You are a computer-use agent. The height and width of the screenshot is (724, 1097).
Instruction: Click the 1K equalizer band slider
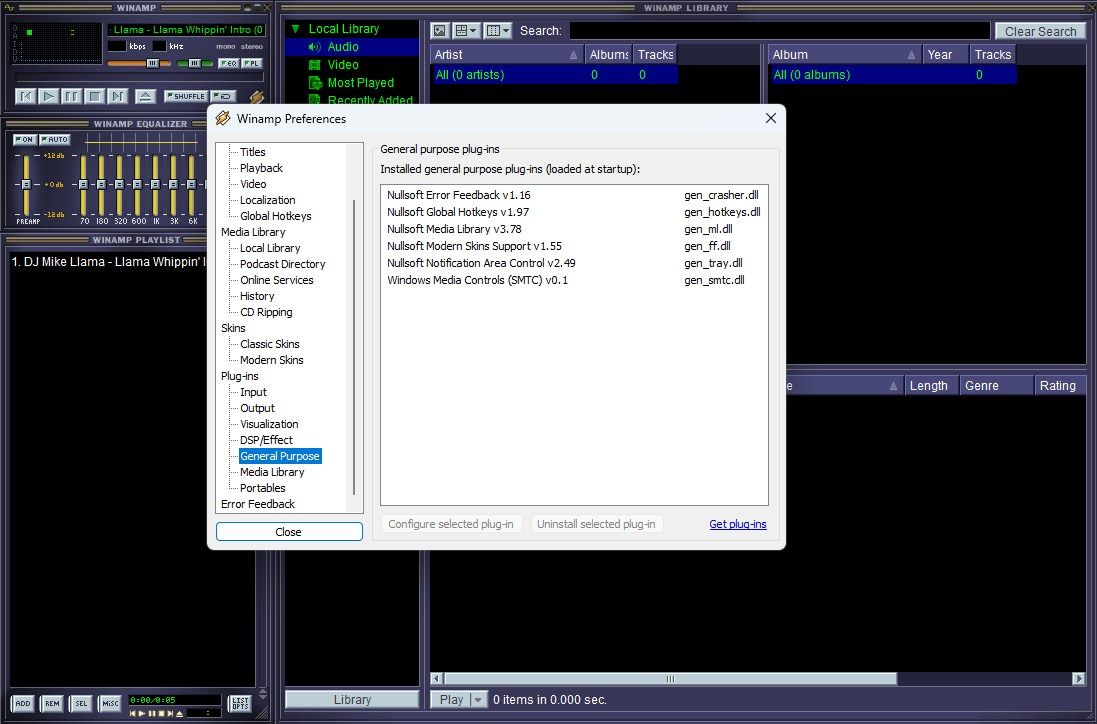click(156, 185)
